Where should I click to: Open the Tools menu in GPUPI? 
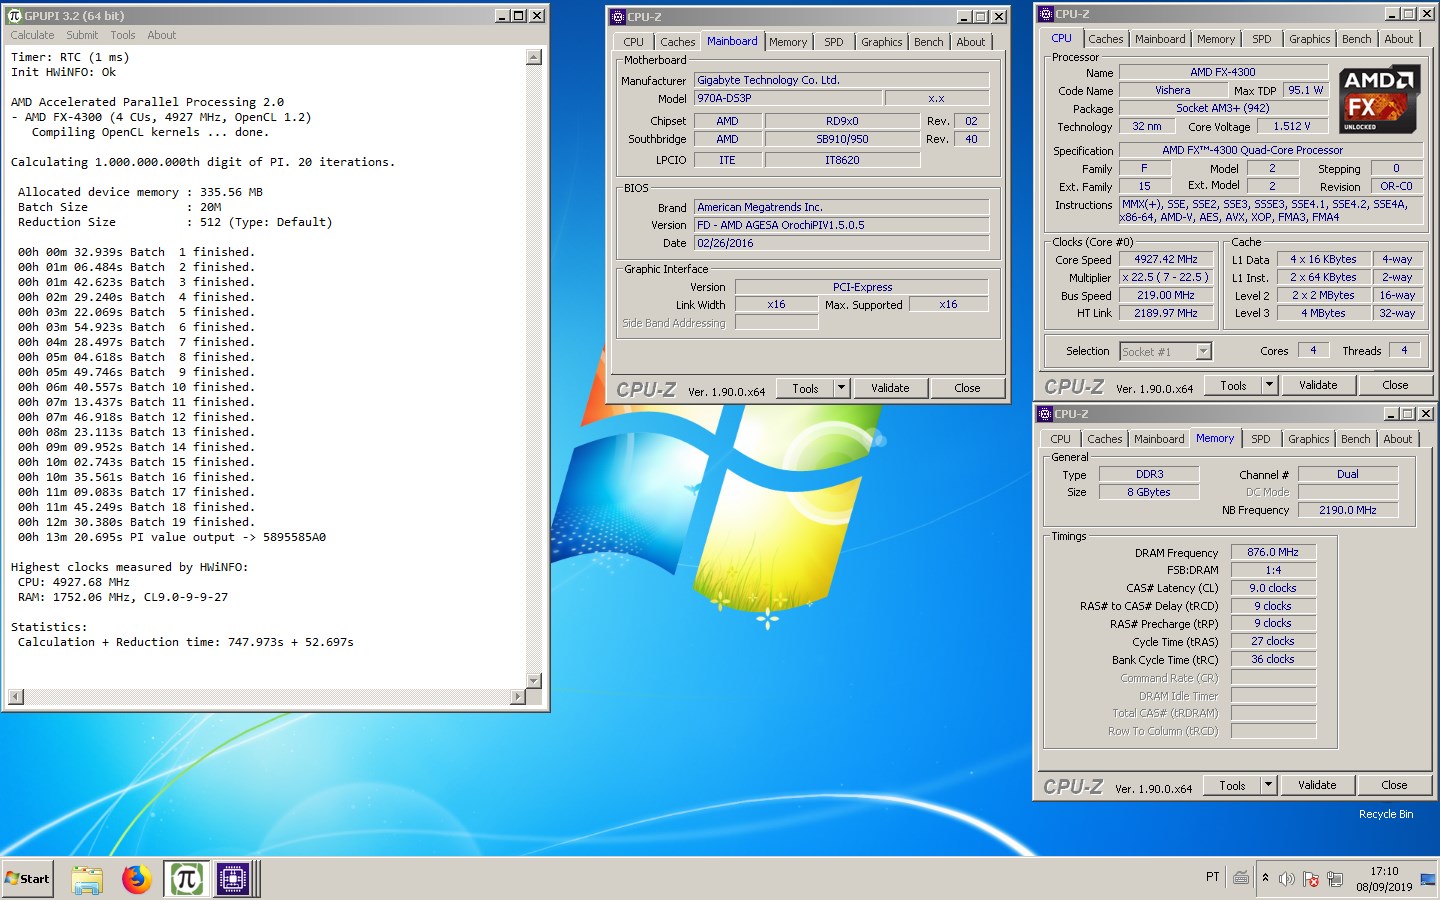pyautogui.click(x=123, y=35)
